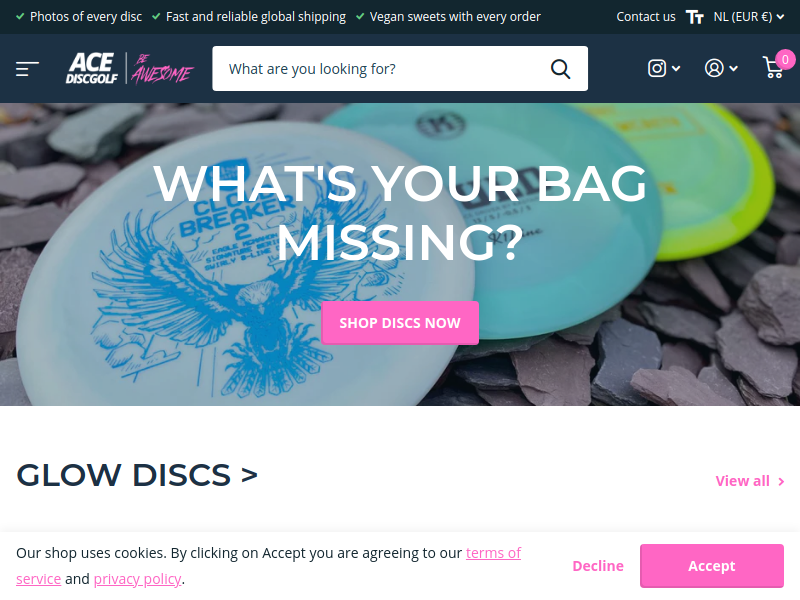View all glow discs

click(749, 481)
